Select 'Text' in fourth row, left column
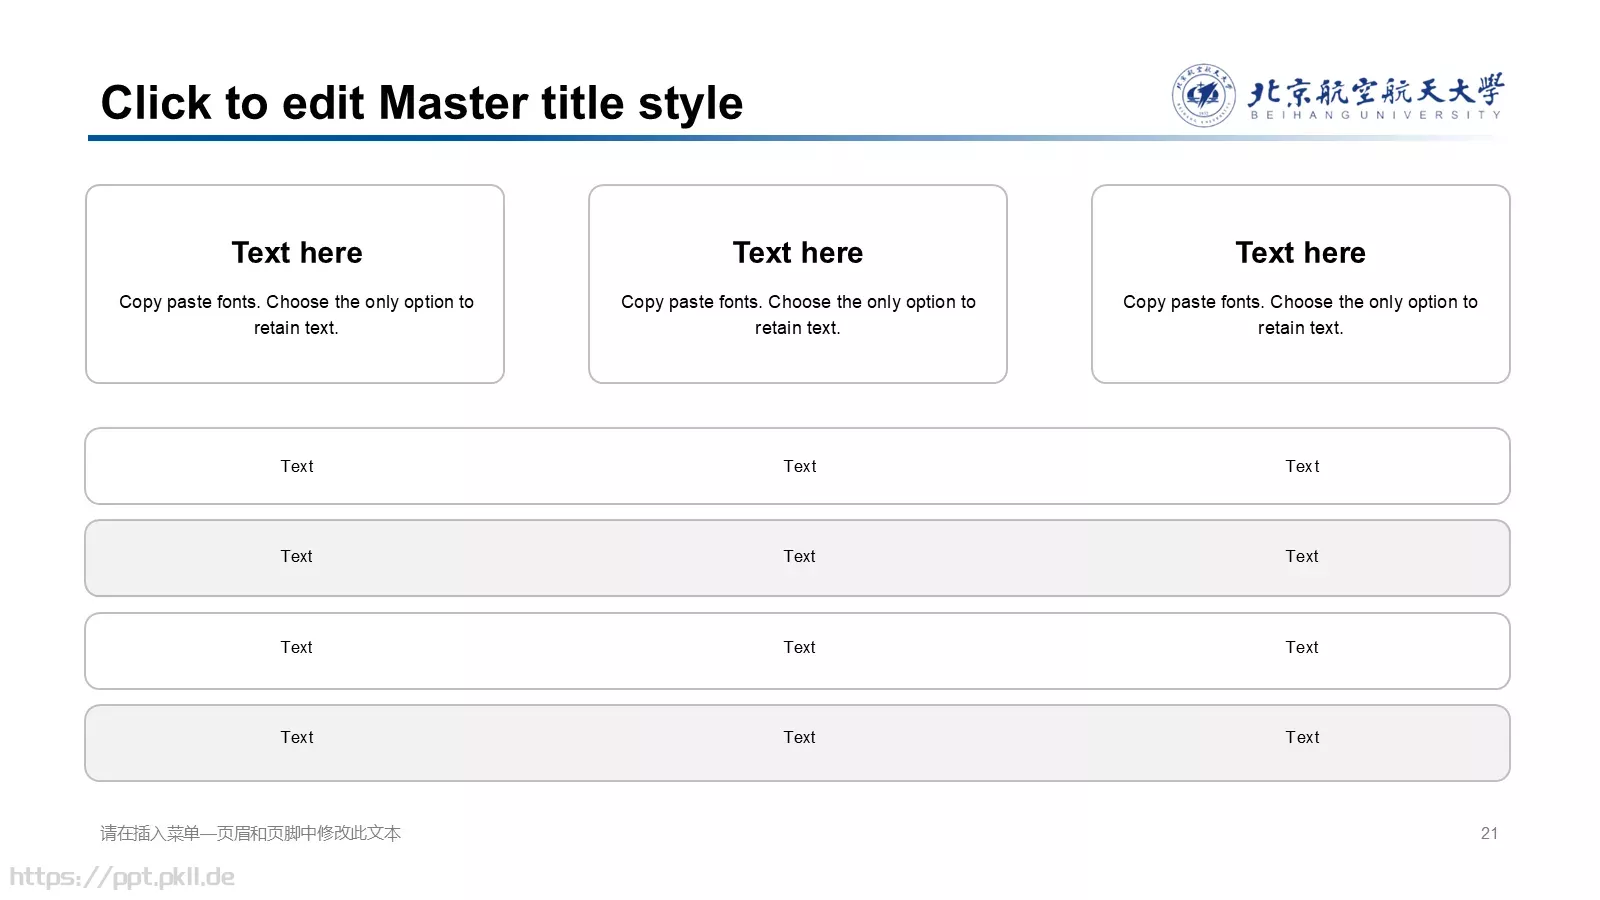Viewport: 1600px width, 900px height. tap(297, 737)
